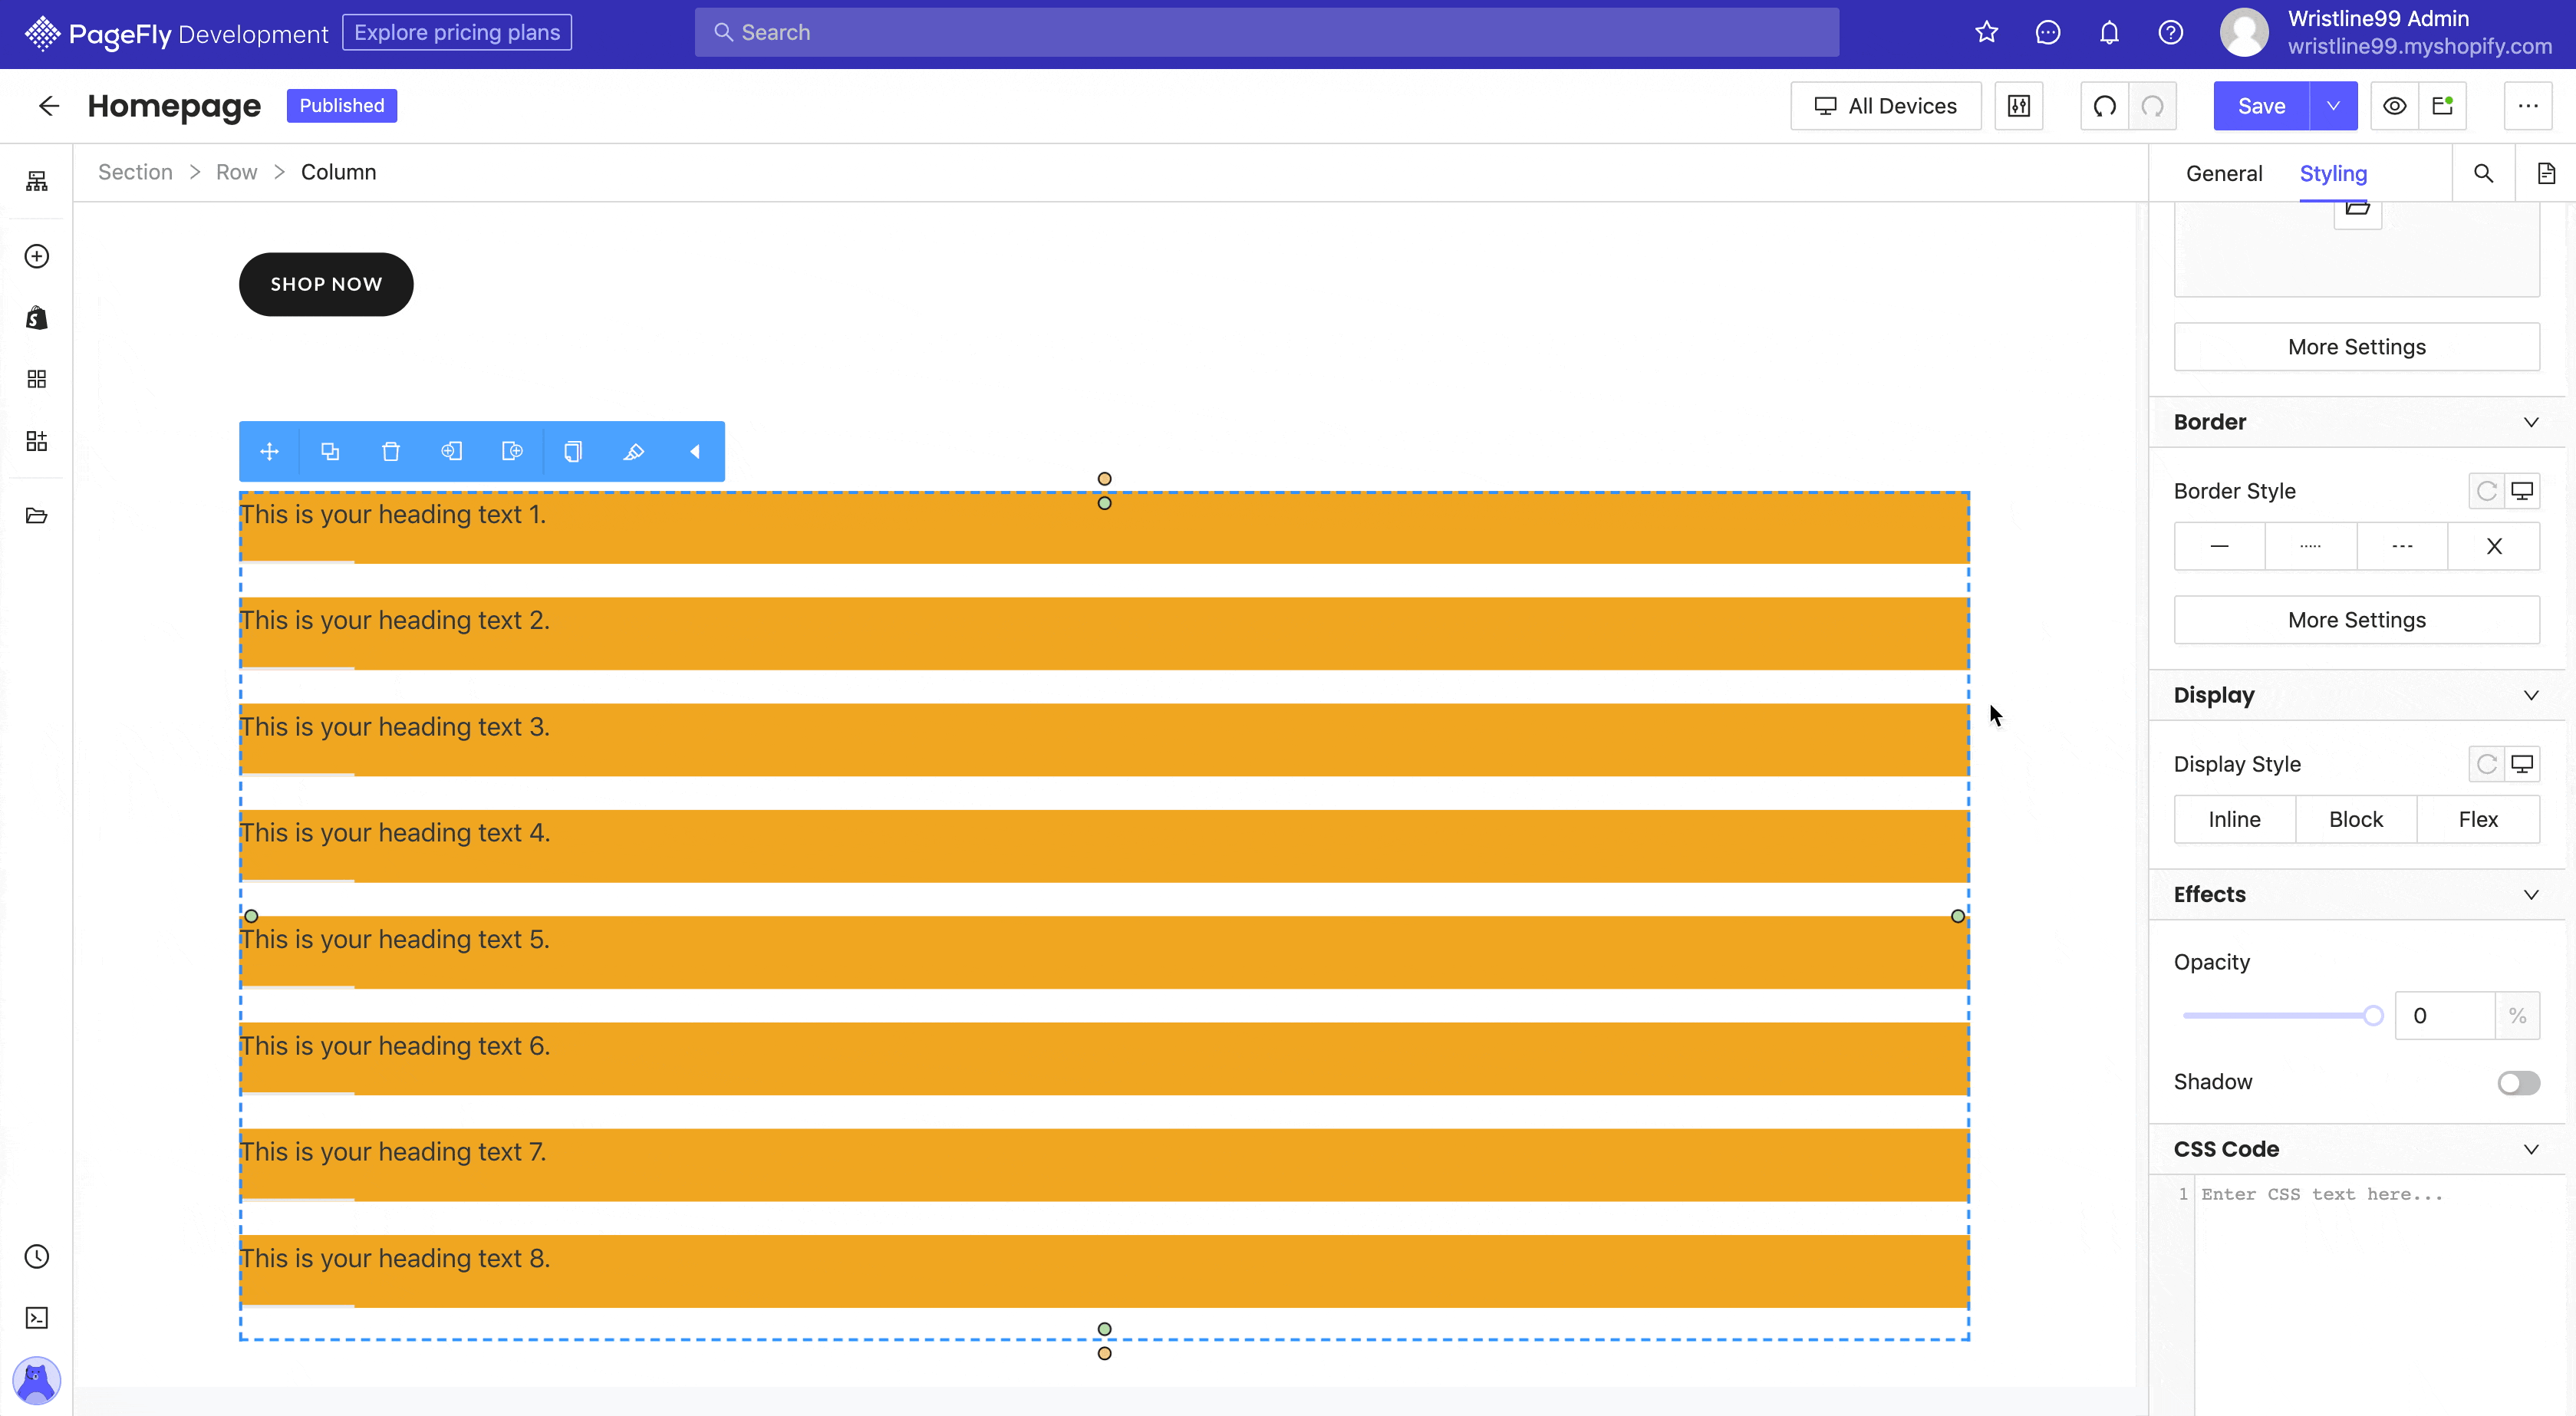Delete the selected column
The width and height of the screenshot is (2576, 1416).
pyautogui.click(x=391, y=452)
